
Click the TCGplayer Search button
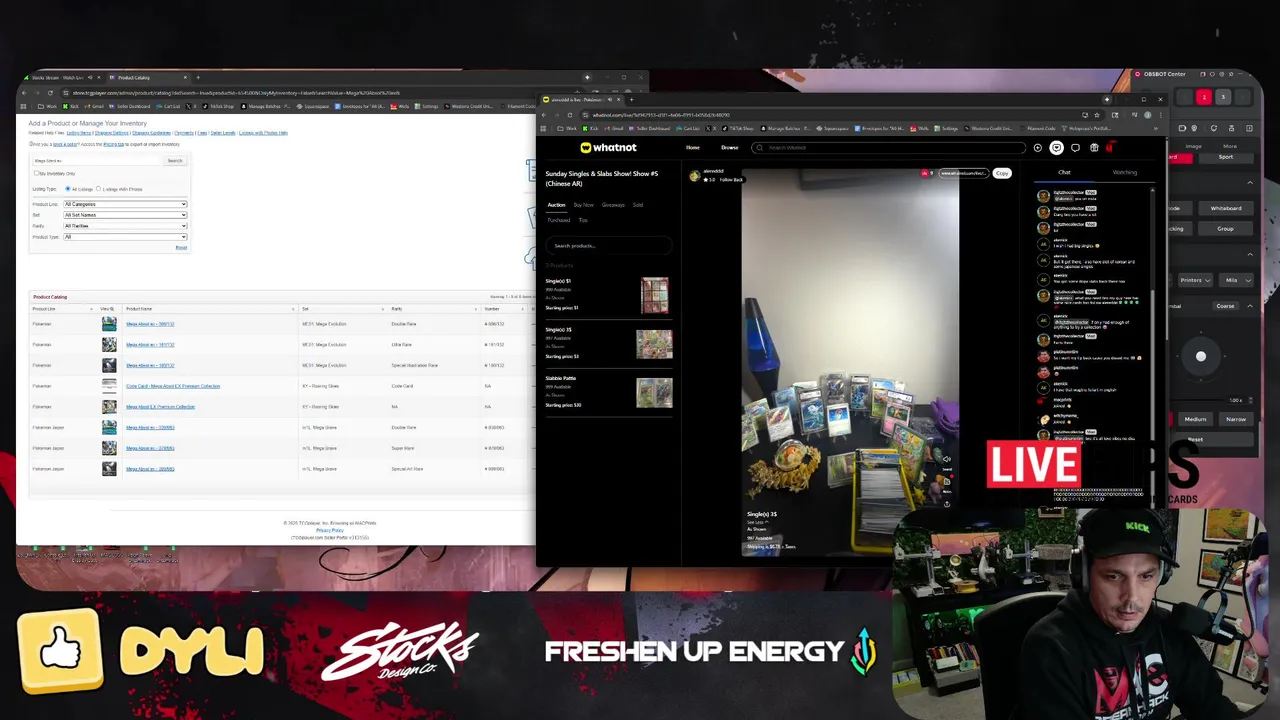point(175,160)
